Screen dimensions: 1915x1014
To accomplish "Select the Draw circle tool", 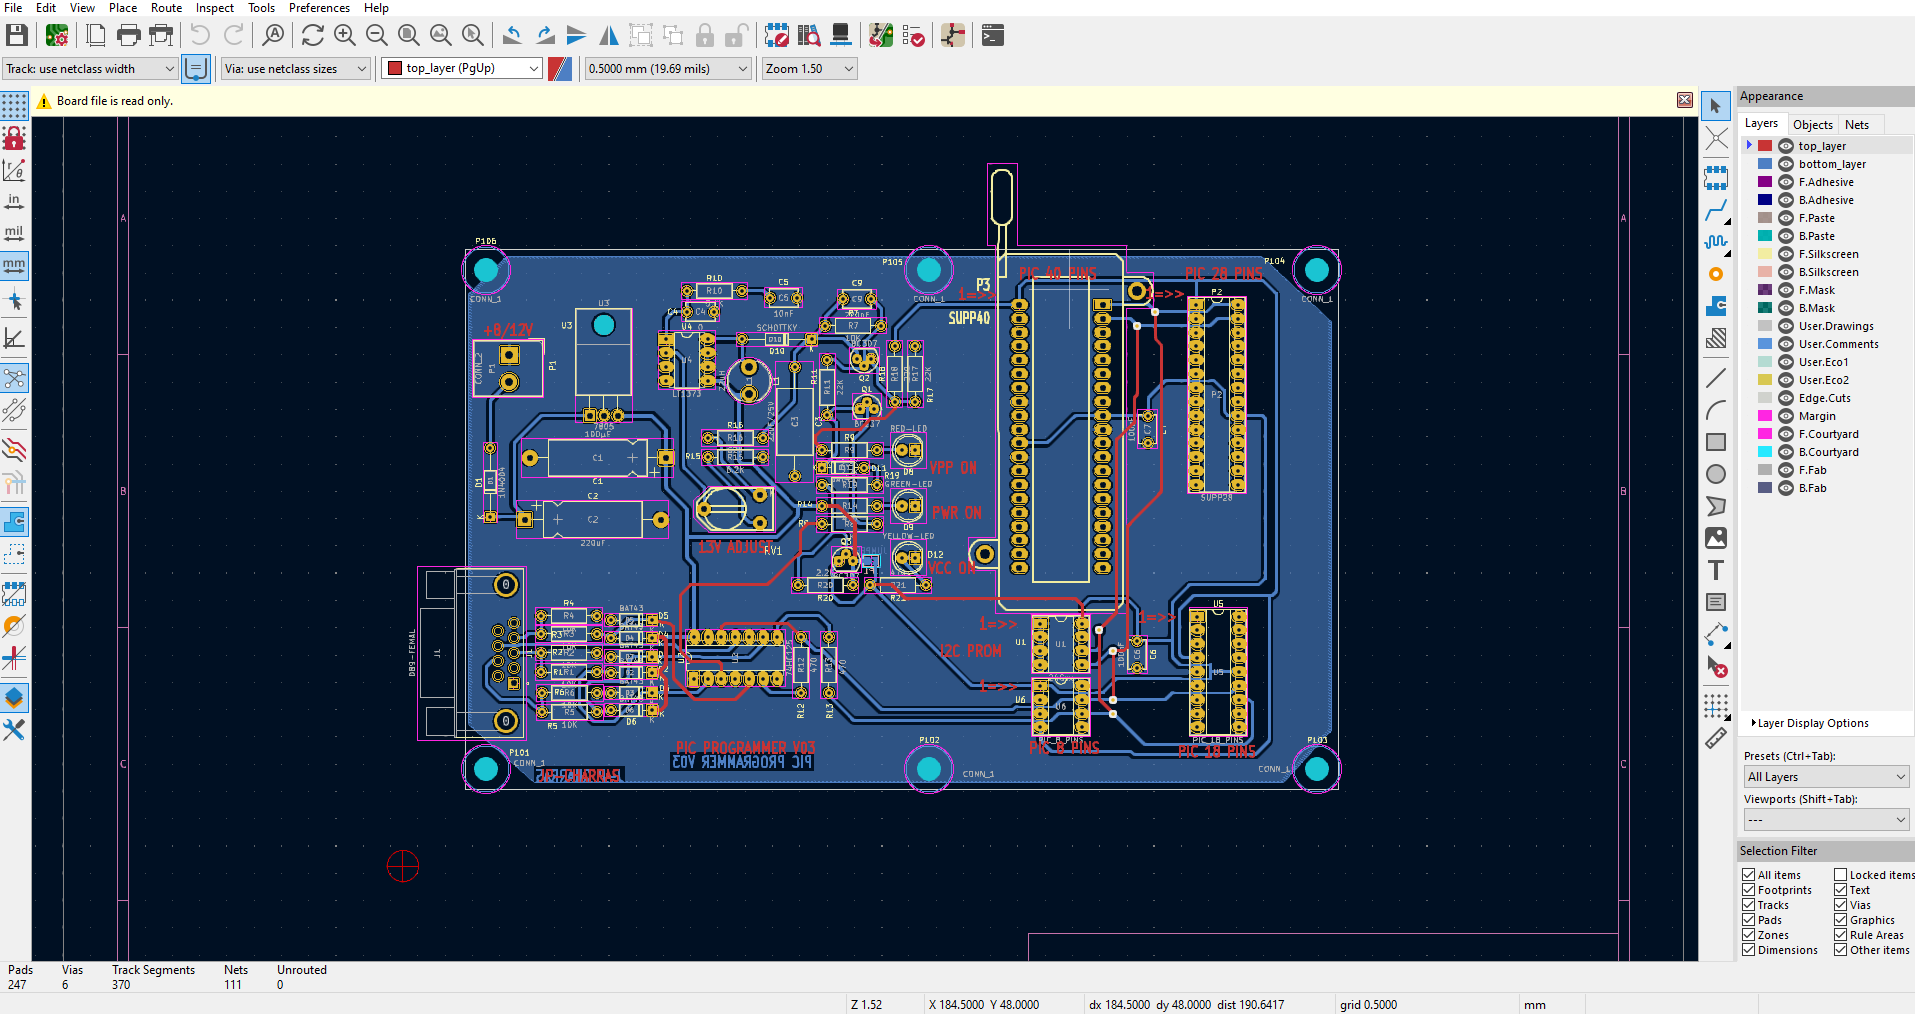I will [1716, 474].
